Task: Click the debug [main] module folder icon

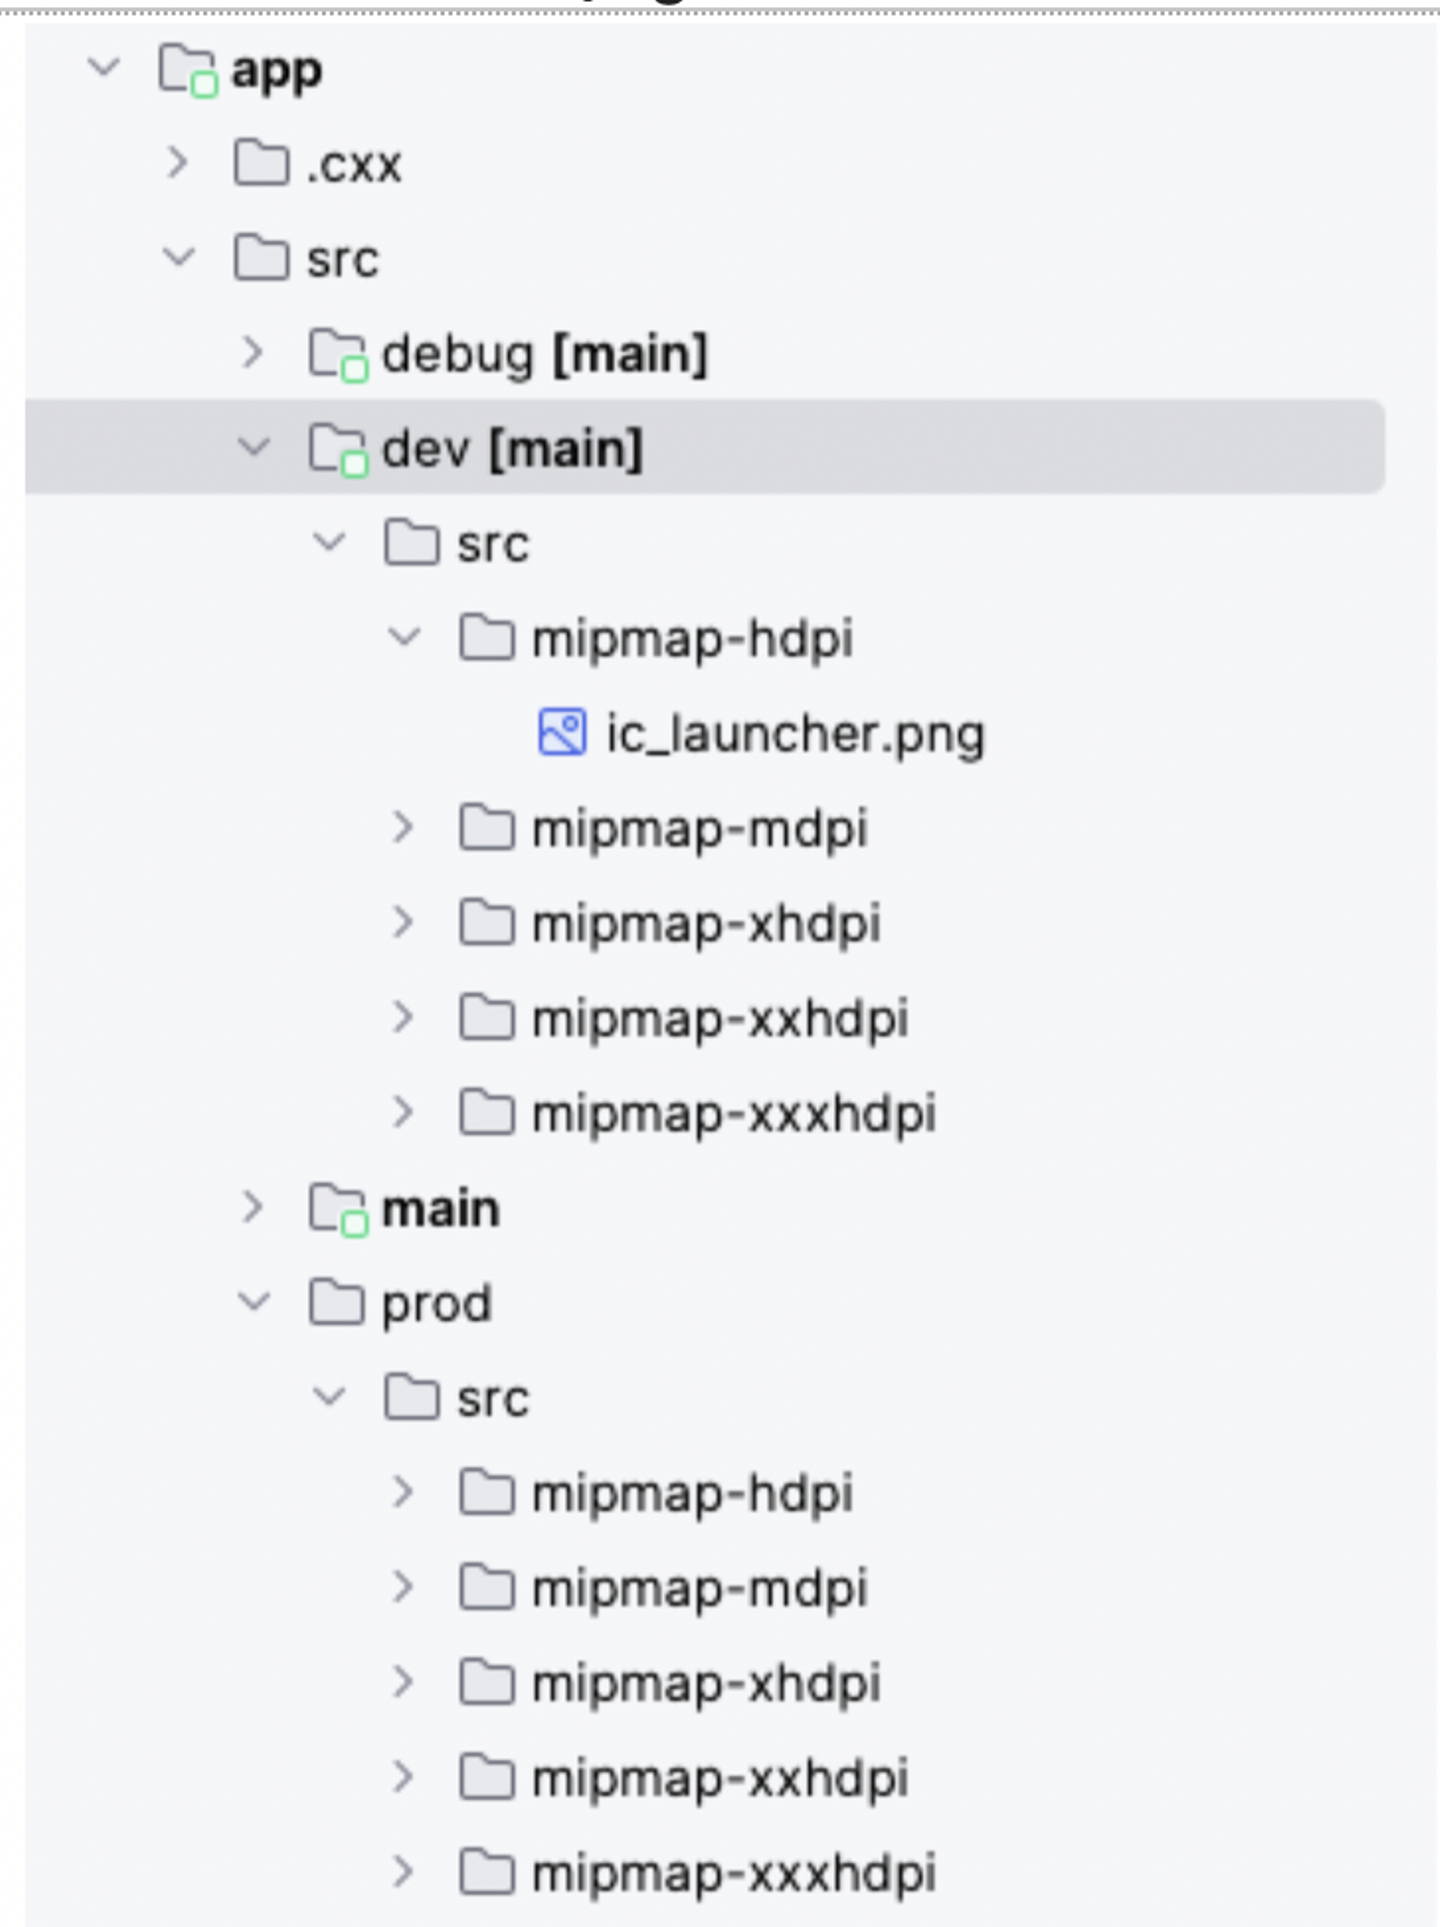Action: [337, 355]
